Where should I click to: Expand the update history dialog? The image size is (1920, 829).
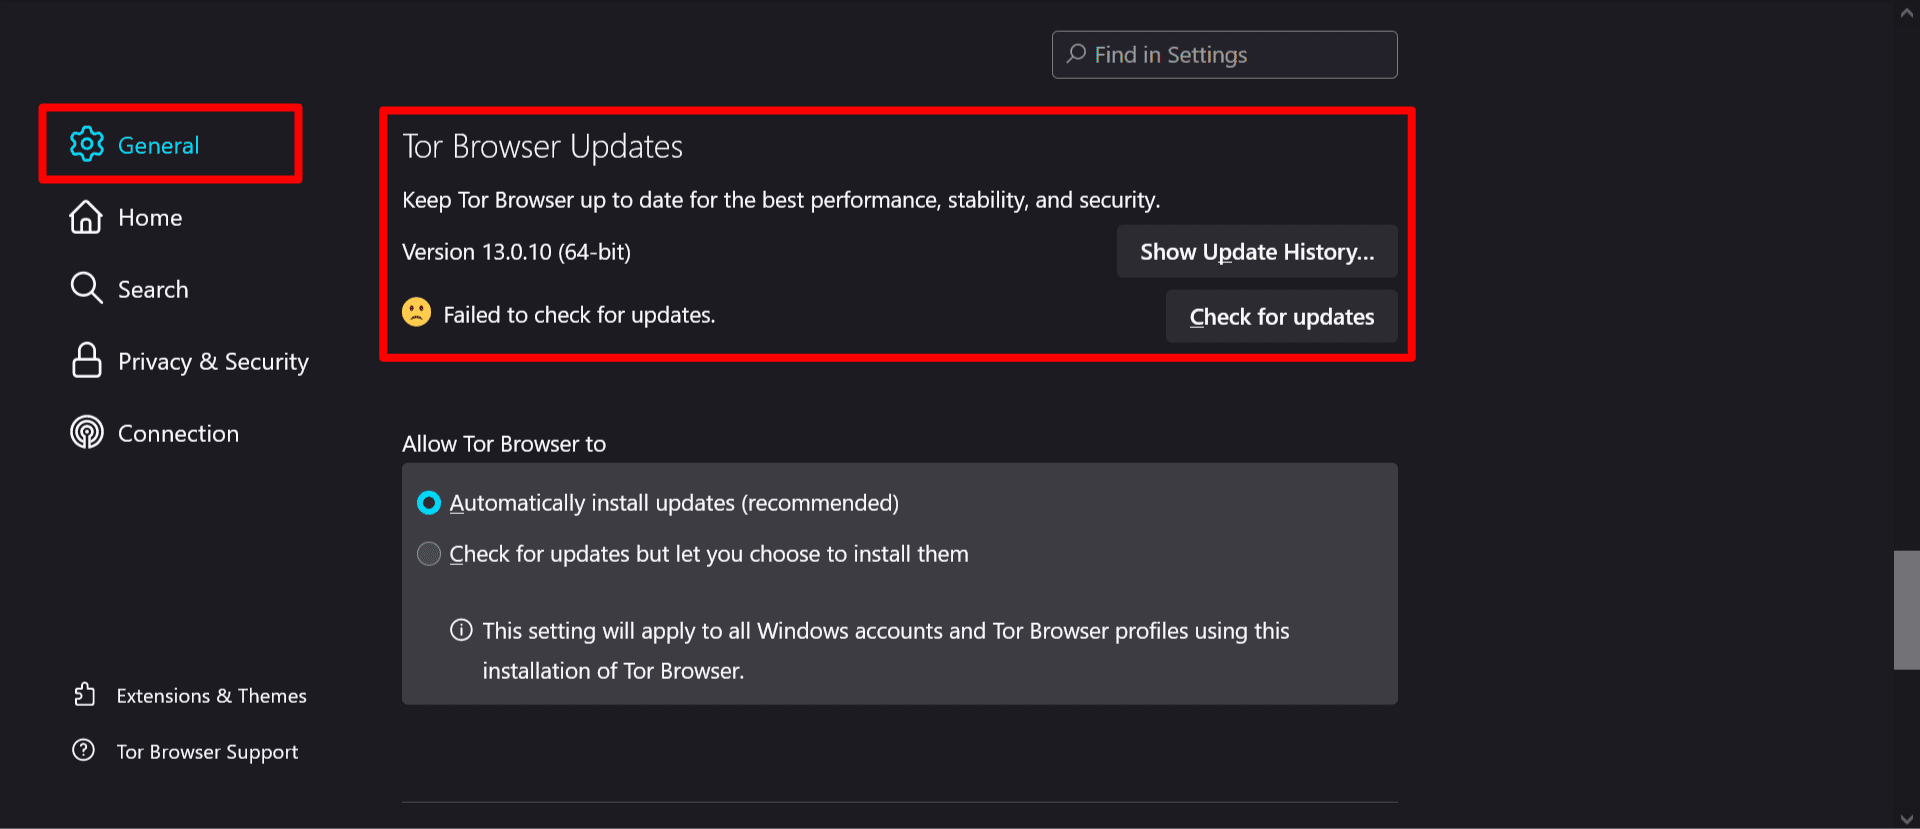tap(1256, 251)
